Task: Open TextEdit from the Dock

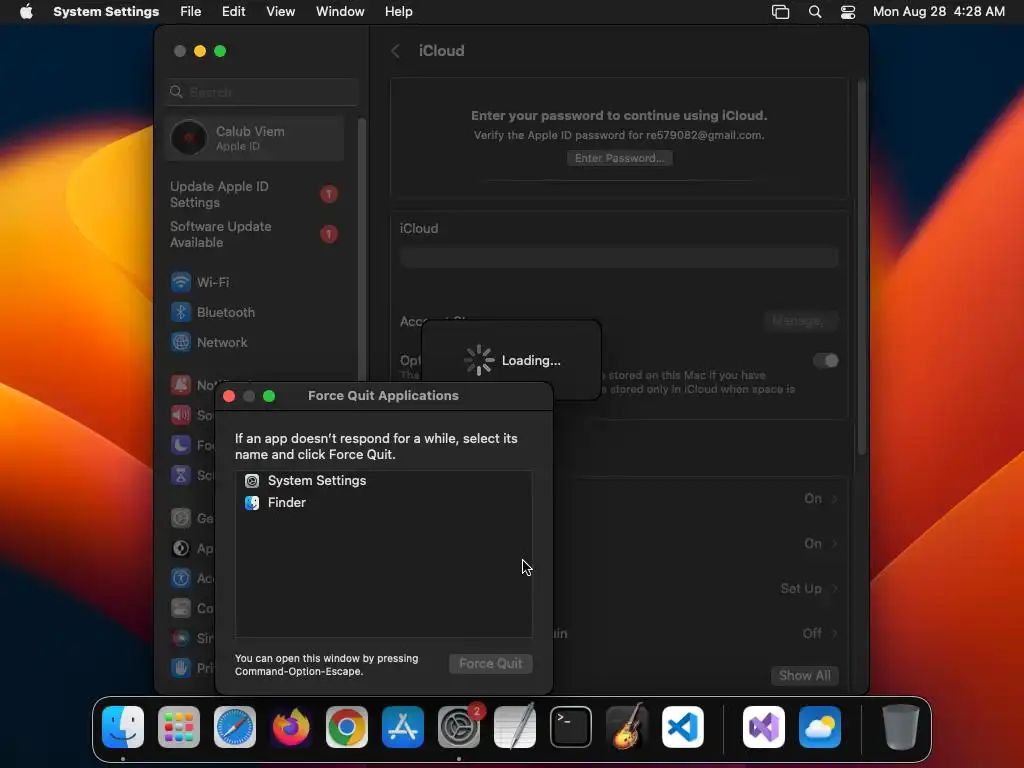Action: tap(515, 727)
